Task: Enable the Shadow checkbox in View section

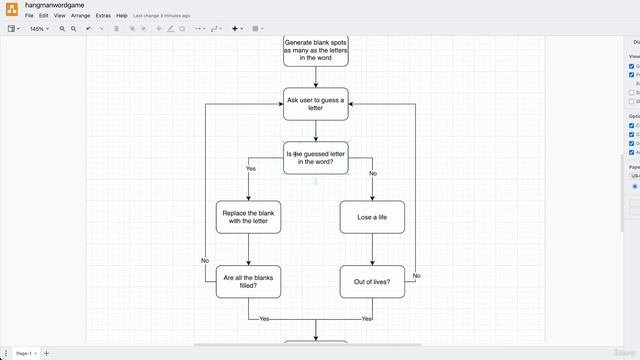Action: [631, 101]
